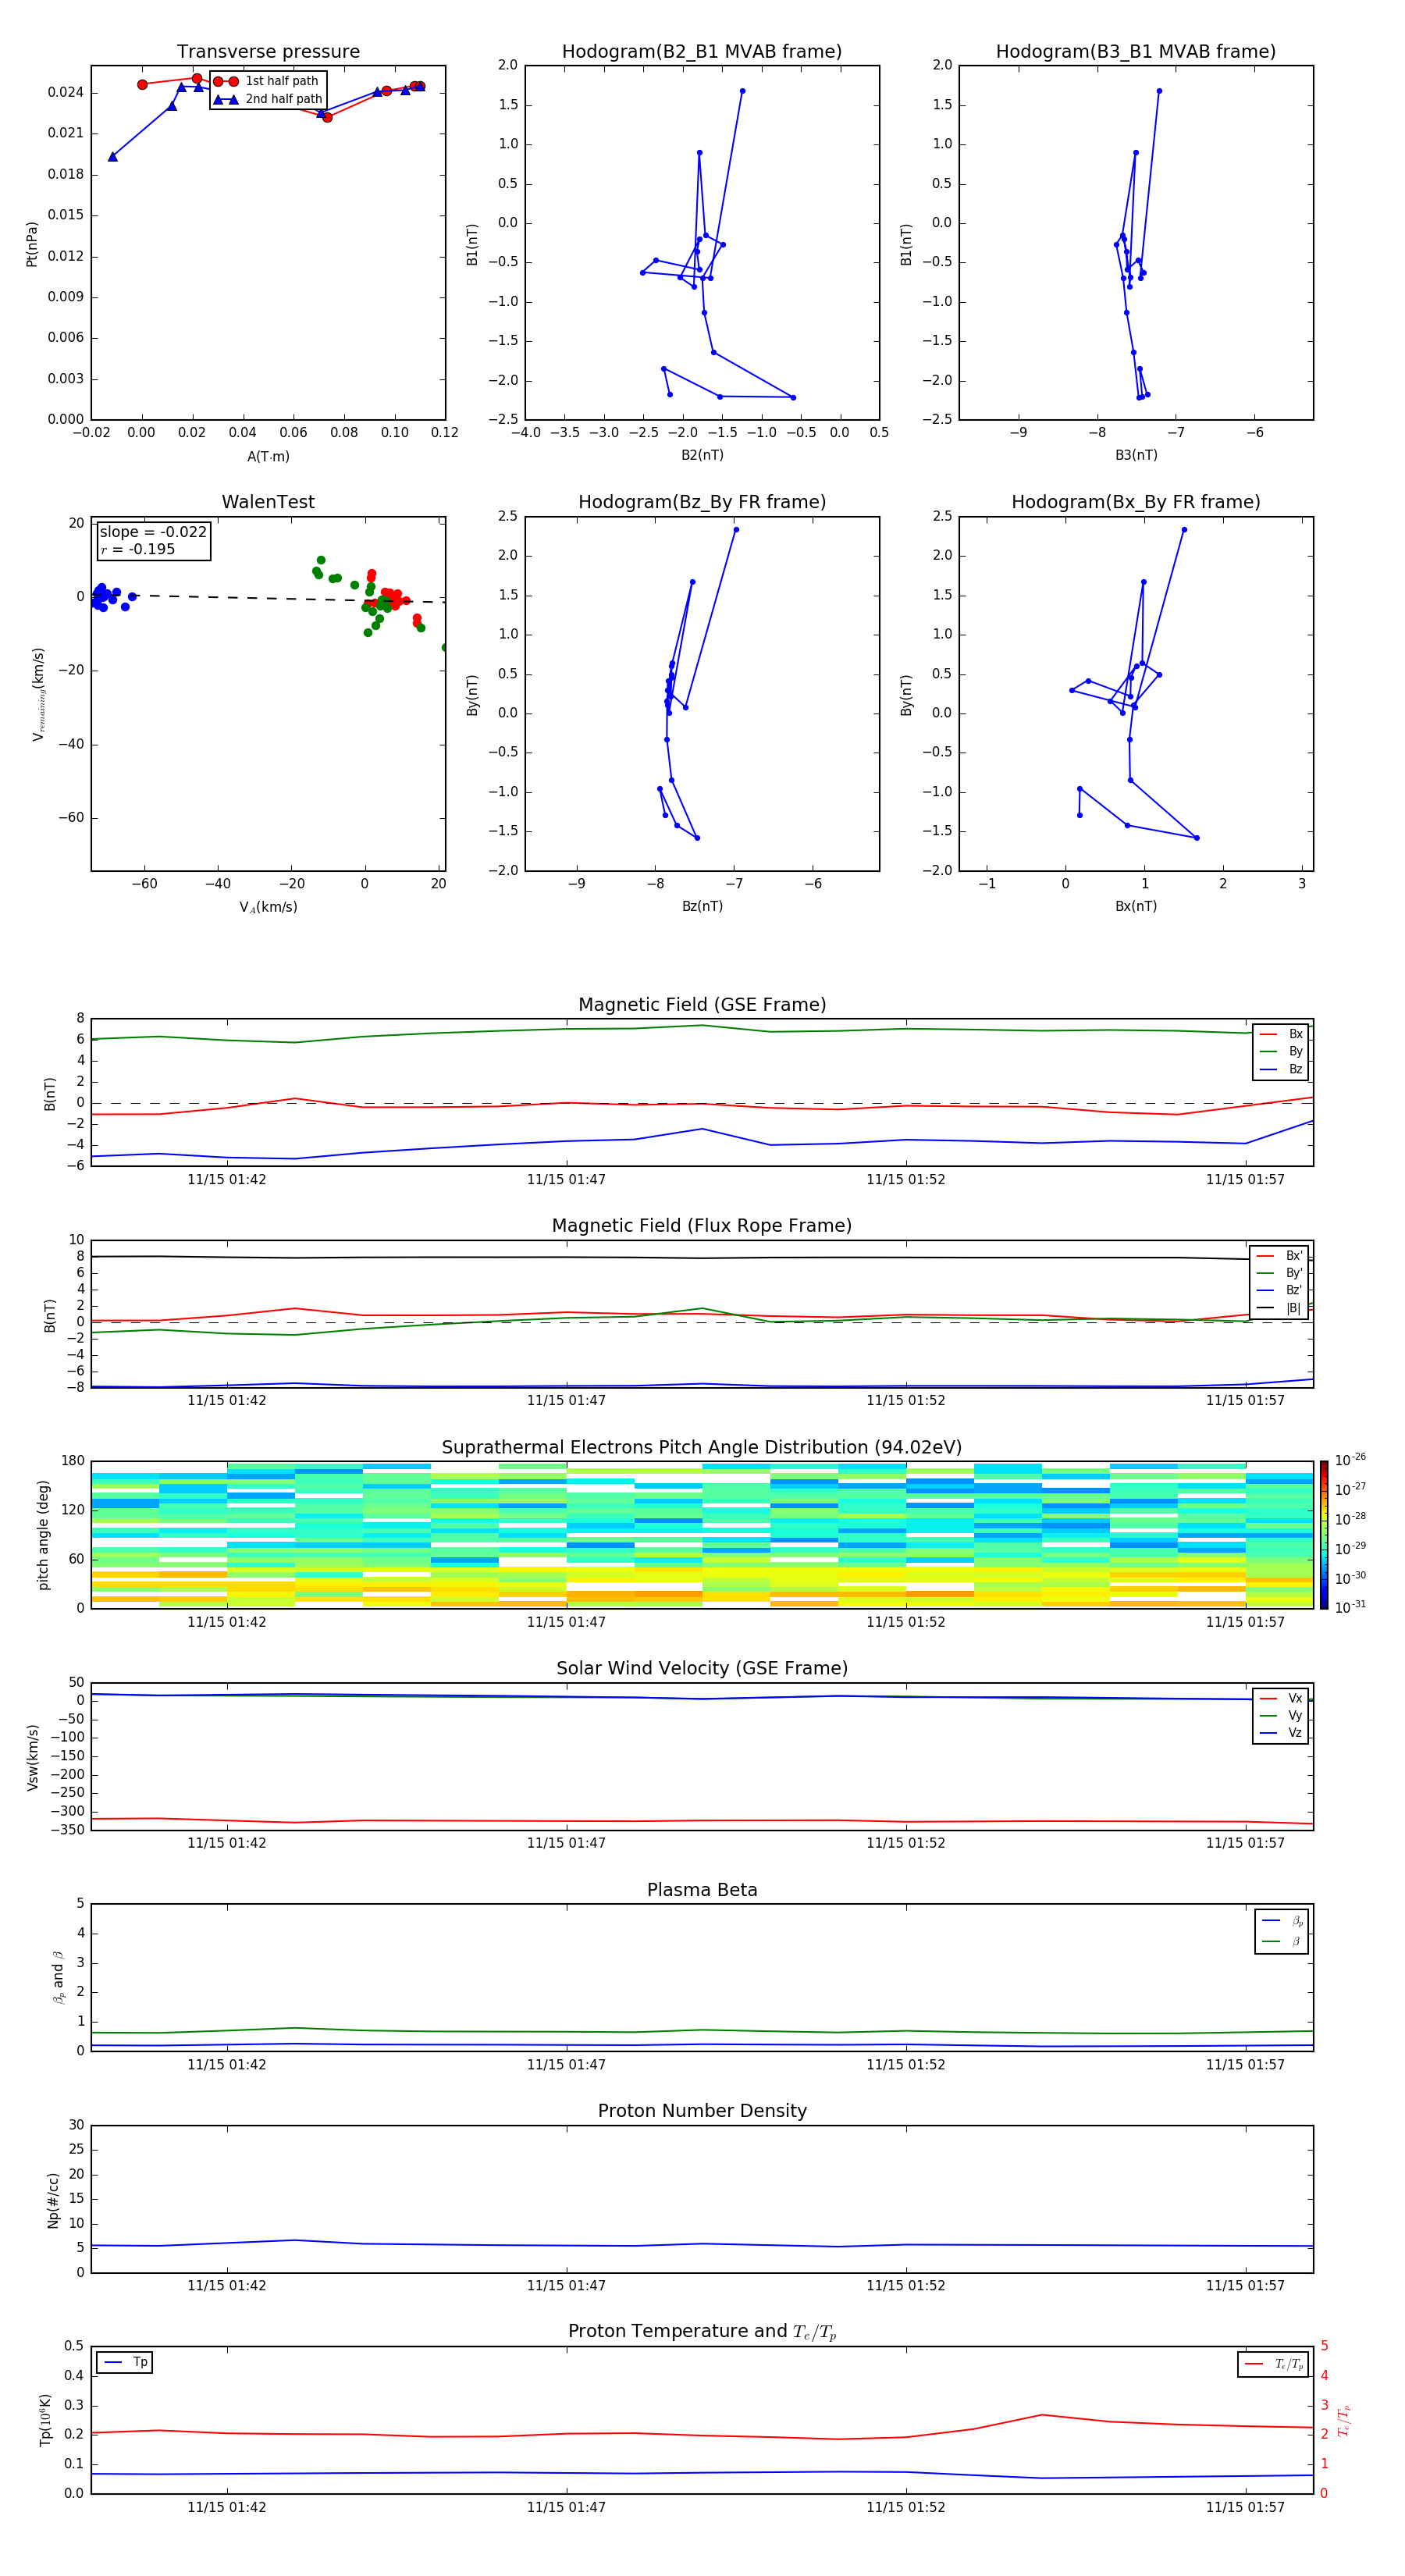This screenshot has height=2576, width=1405.
Task: Click the "Pt(nPa)" y-axis label
Action: coord(32,243)
